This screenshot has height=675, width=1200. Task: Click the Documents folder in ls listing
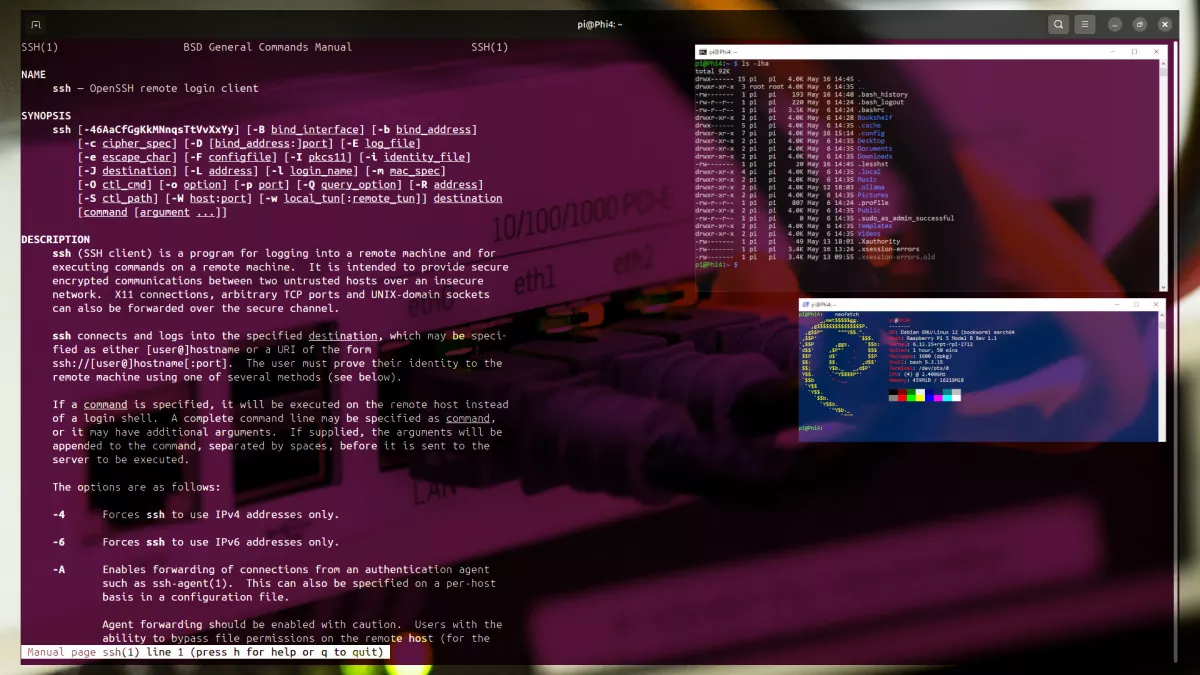click(x=874, y=149)
